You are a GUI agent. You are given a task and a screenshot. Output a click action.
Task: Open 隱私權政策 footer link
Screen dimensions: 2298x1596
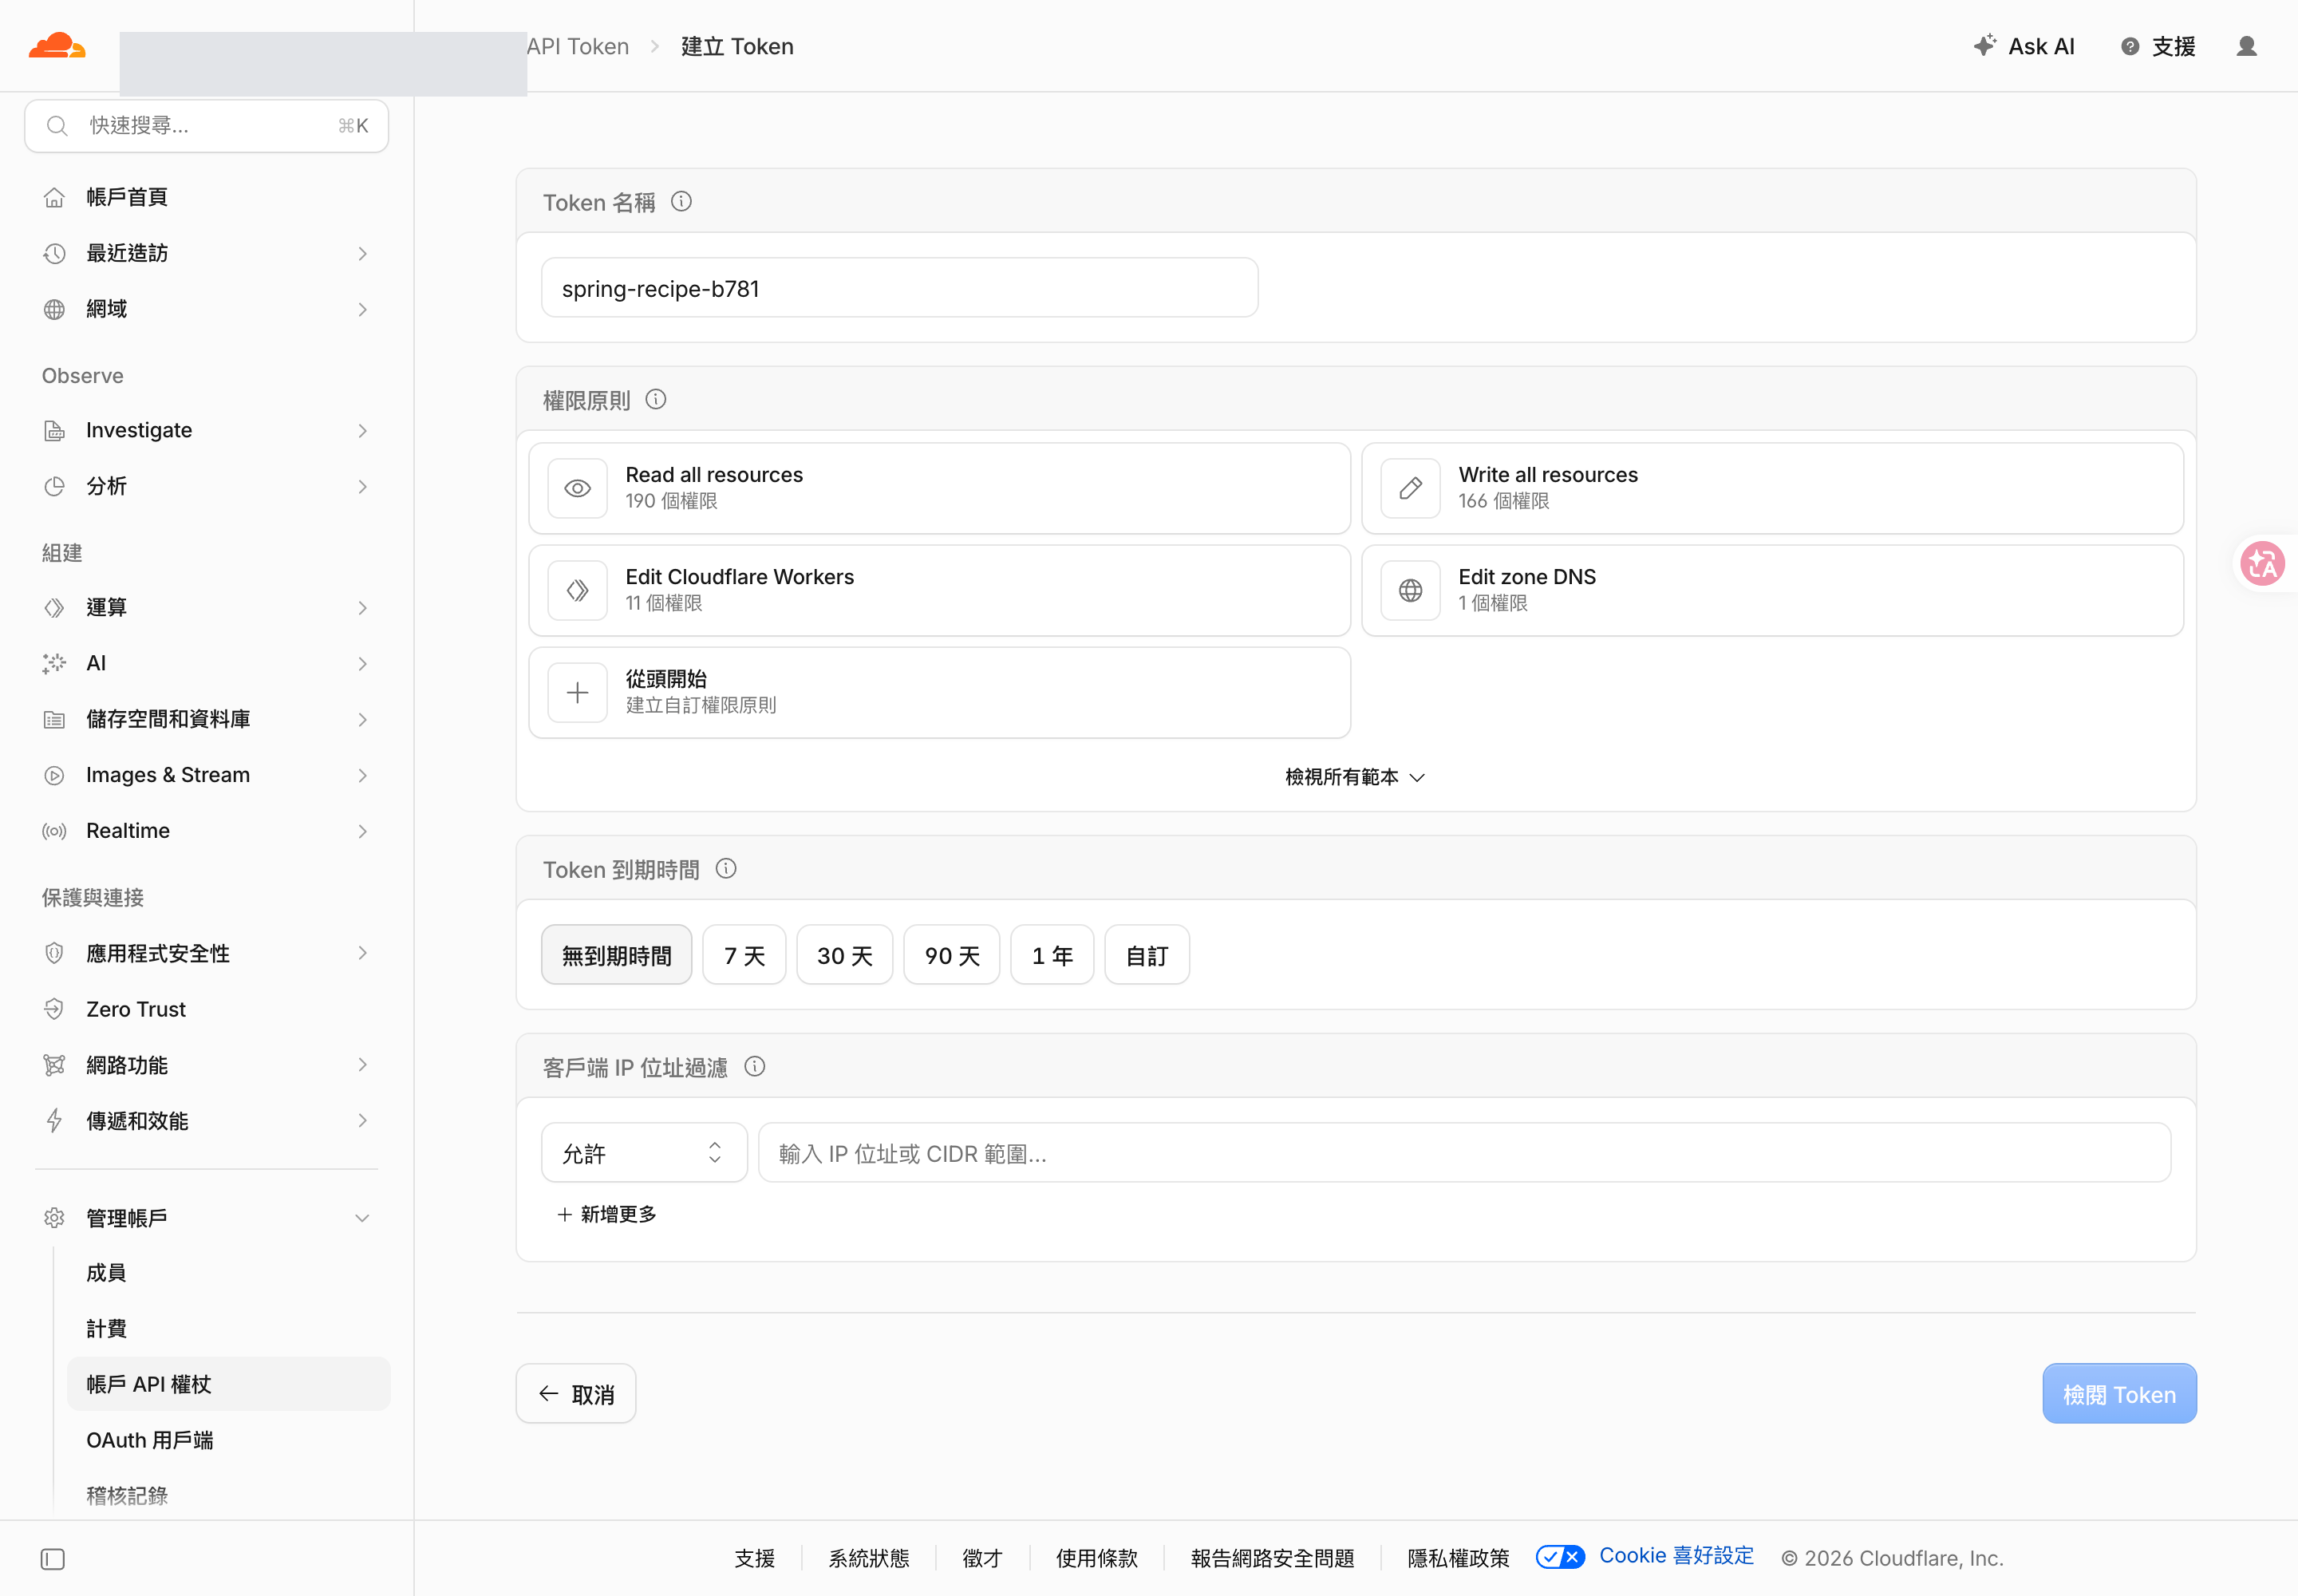[x=1458, y=1558]
